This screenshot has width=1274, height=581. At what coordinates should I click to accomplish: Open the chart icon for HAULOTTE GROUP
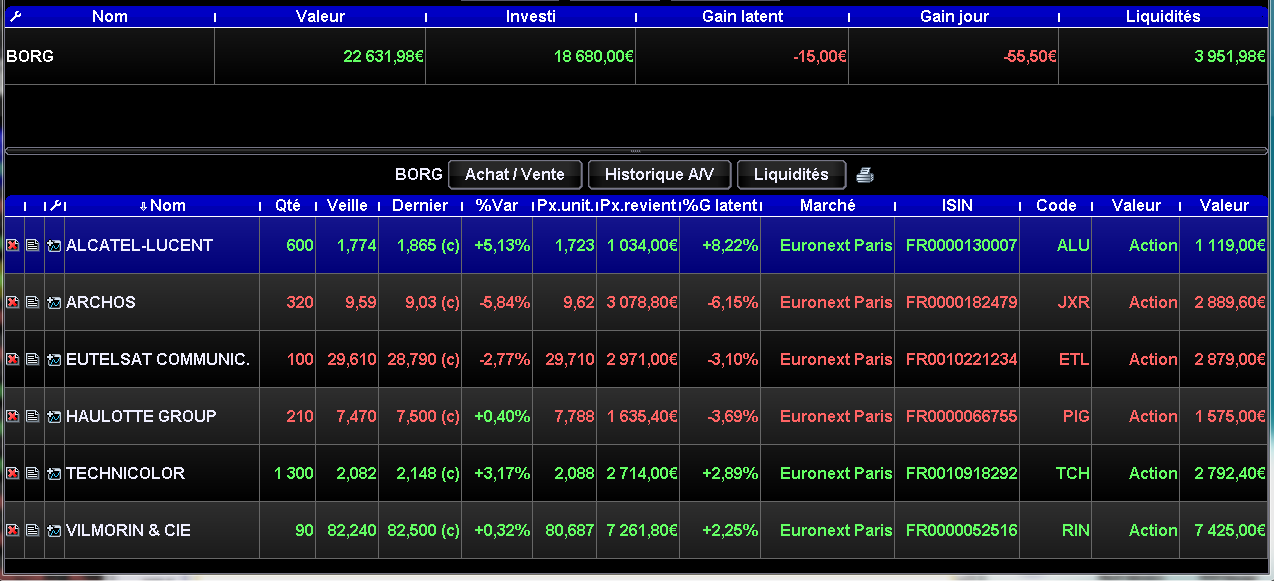53,416
